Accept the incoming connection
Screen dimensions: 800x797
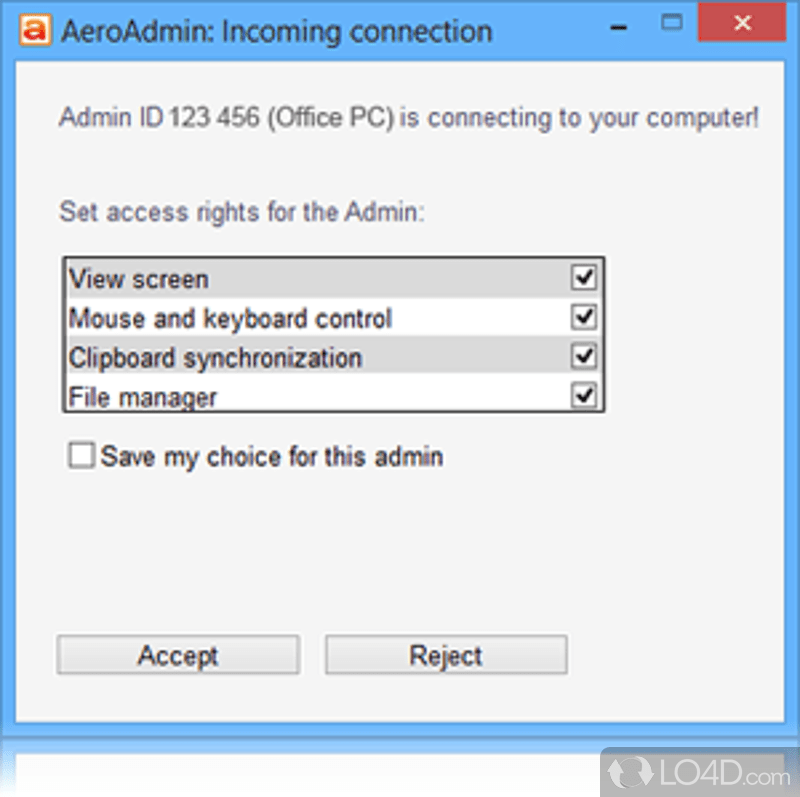click(x=178, y=655)
